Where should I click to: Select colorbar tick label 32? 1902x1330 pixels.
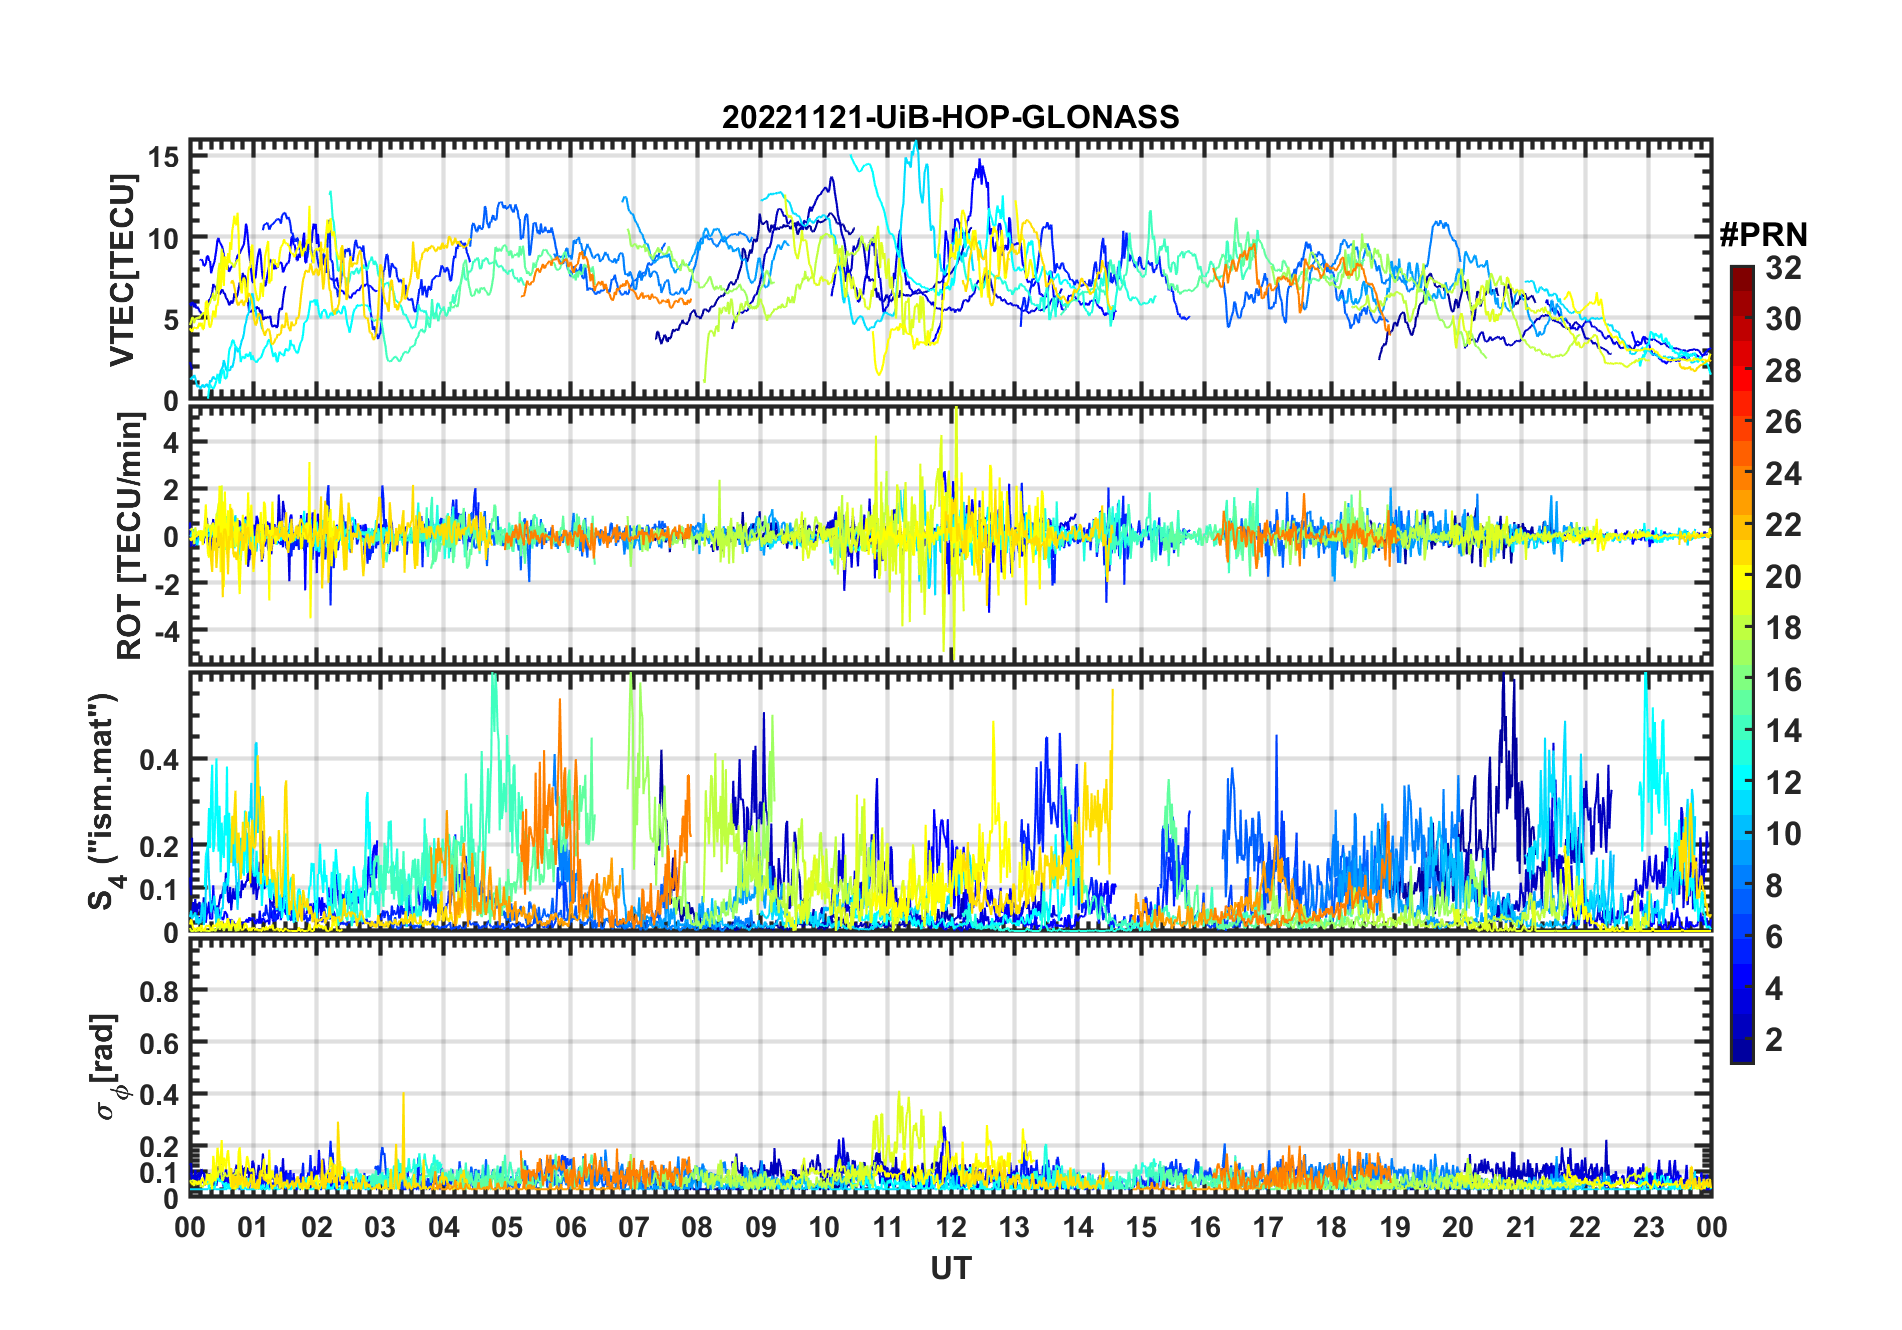click(x=1783, y=268)
